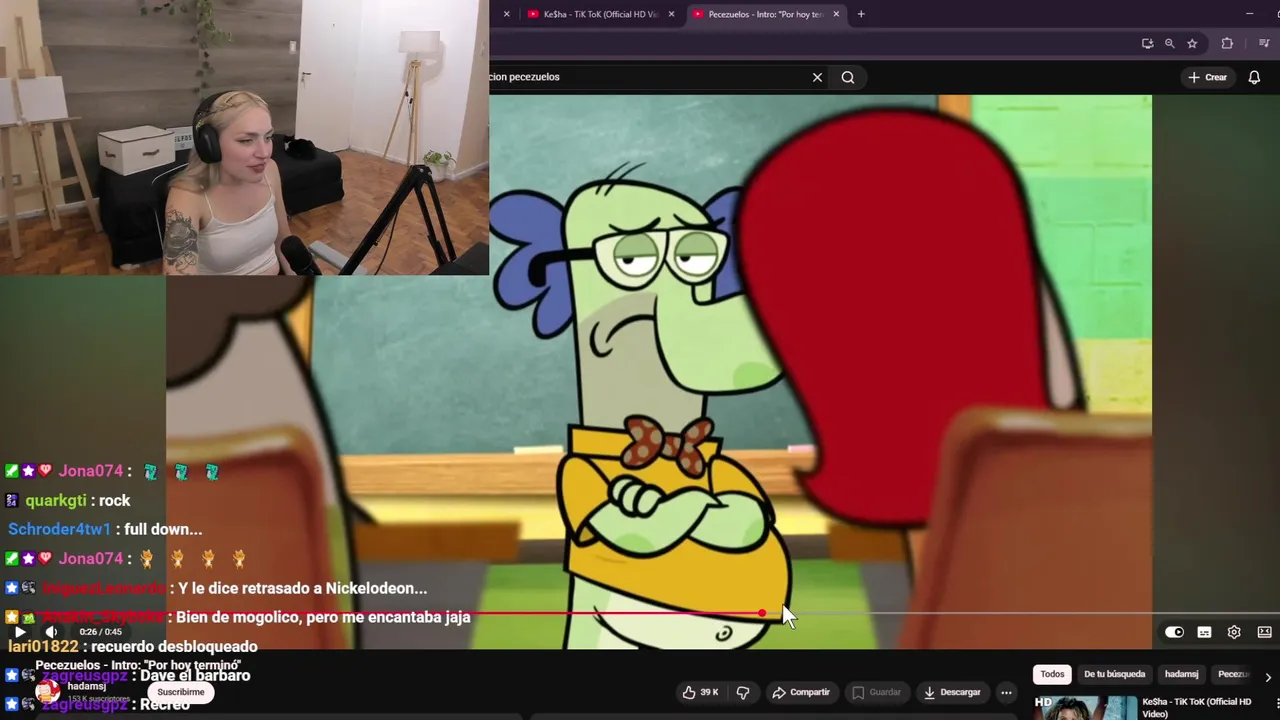The image size is (1280, 720).
Task: Close the Ke$ha TiK ToK tab
Action: (671, 14)
